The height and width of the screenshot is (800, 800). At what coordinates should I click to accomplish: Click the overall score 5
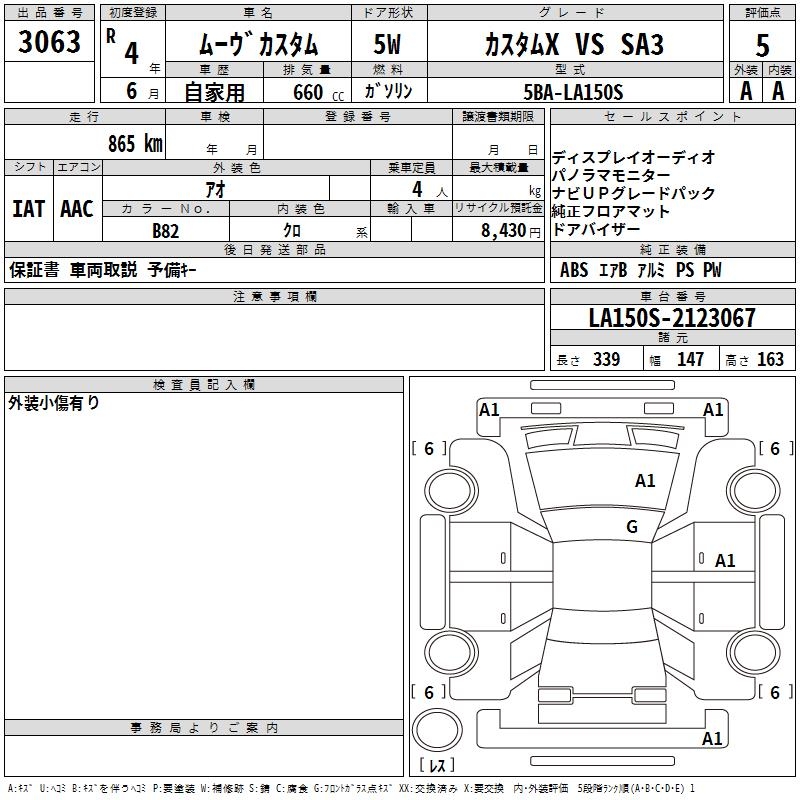tap(762, 46)
